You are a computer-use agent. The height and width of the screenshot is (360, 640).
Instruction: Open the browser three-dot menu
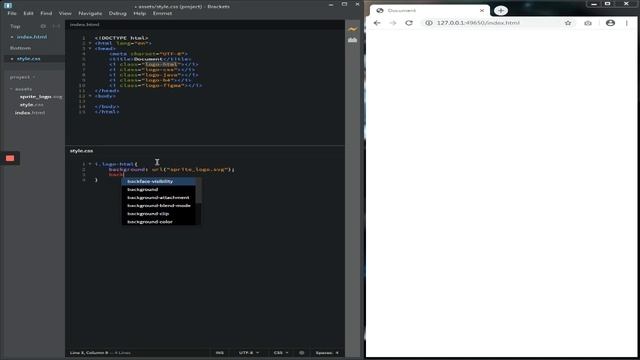627,23
